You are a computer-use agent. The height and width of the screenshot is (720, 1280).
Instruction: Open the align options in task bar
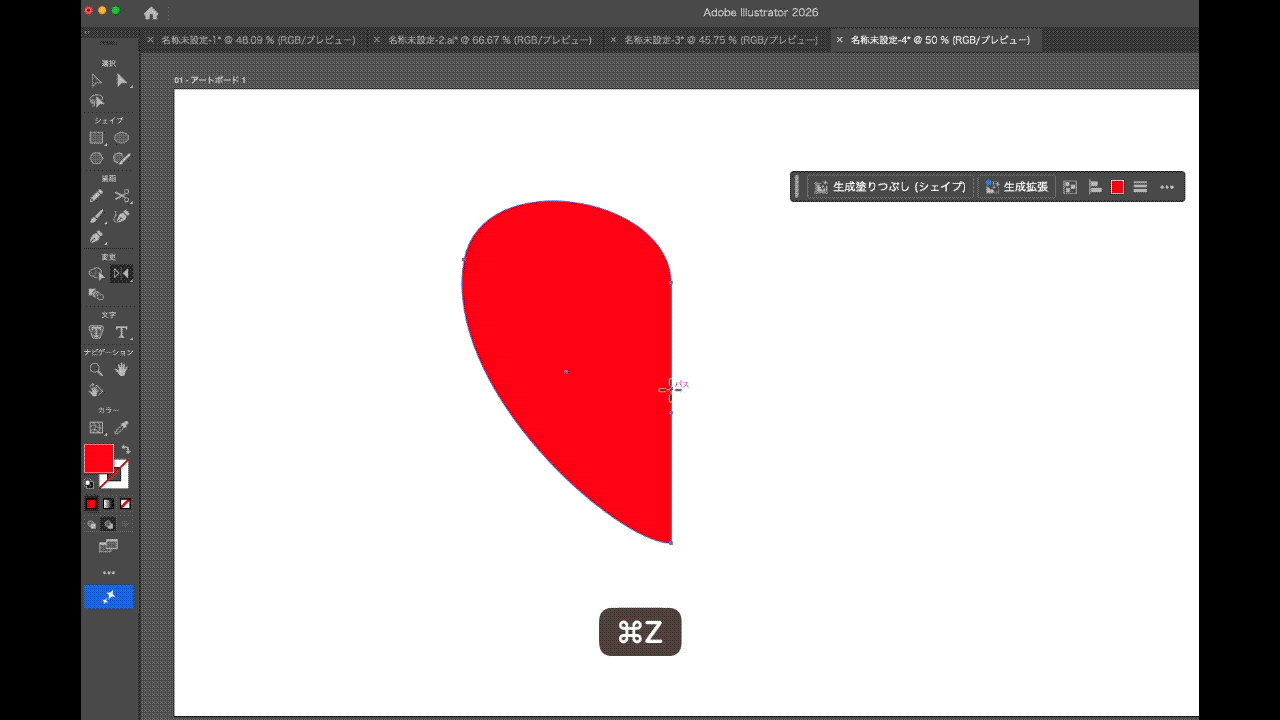click(1095, 187)
